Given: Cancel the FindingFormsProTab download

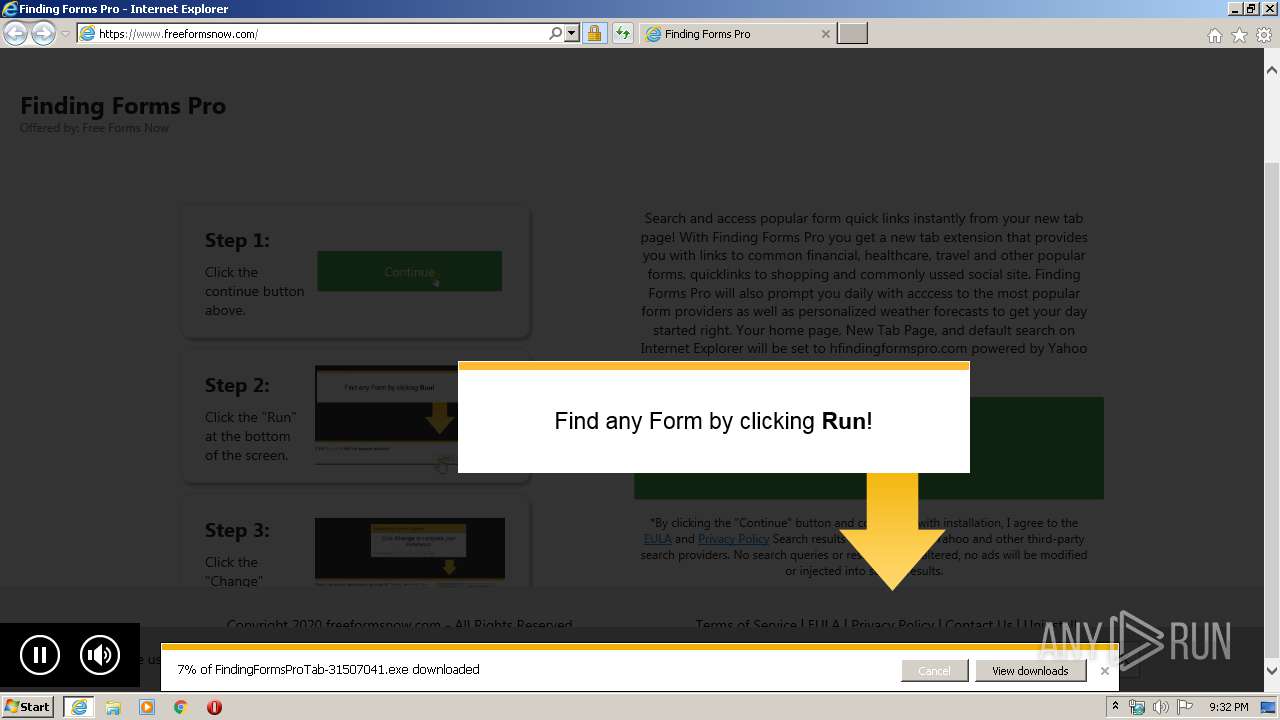Looking at the screenshot, I should [934, 671].
